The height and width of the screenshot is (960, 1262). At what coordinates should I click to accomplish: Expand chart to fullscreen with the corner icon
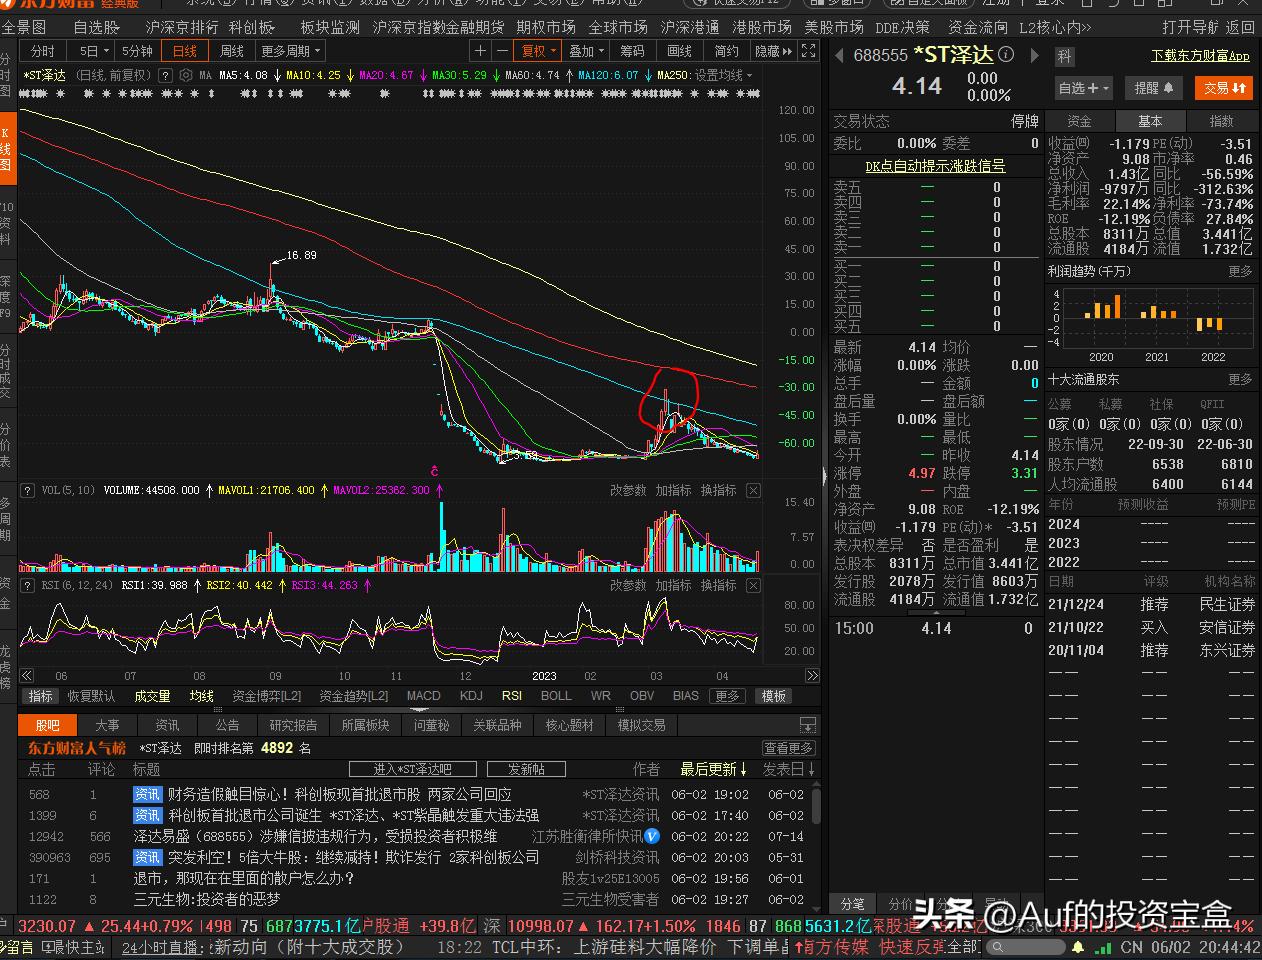pyautogui.click(x=808, y=51)
